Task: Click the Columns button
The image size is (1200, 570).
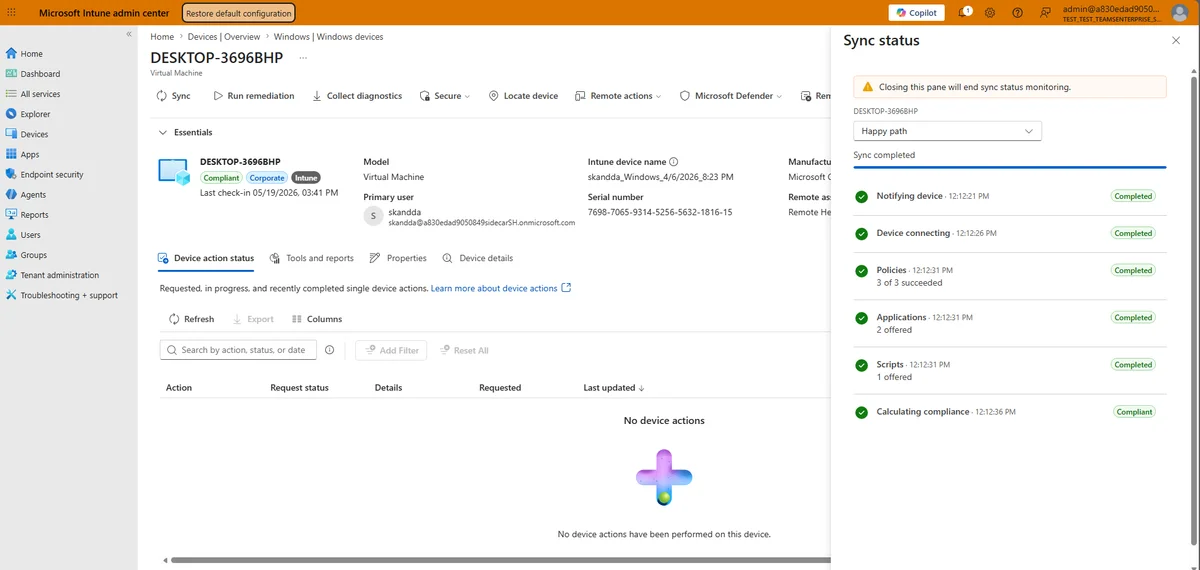Action: point(317,319)
